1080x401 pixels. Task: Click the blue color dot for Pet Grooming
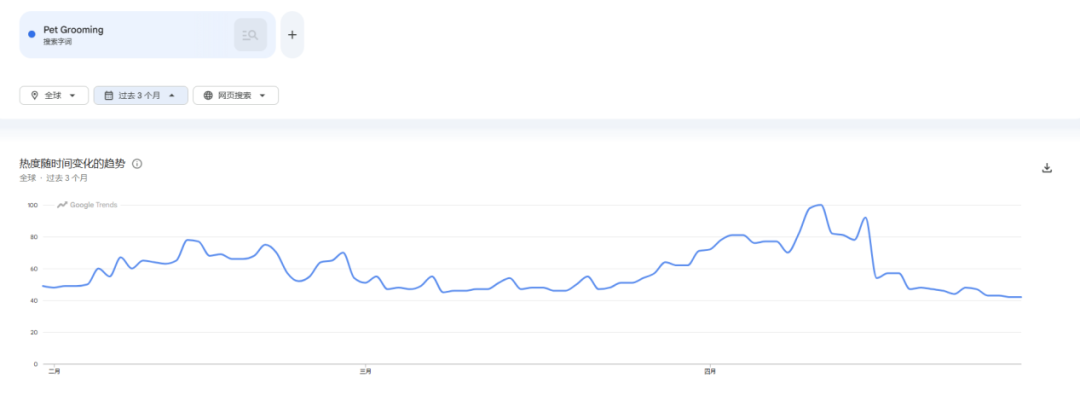(x=32, y=34)
